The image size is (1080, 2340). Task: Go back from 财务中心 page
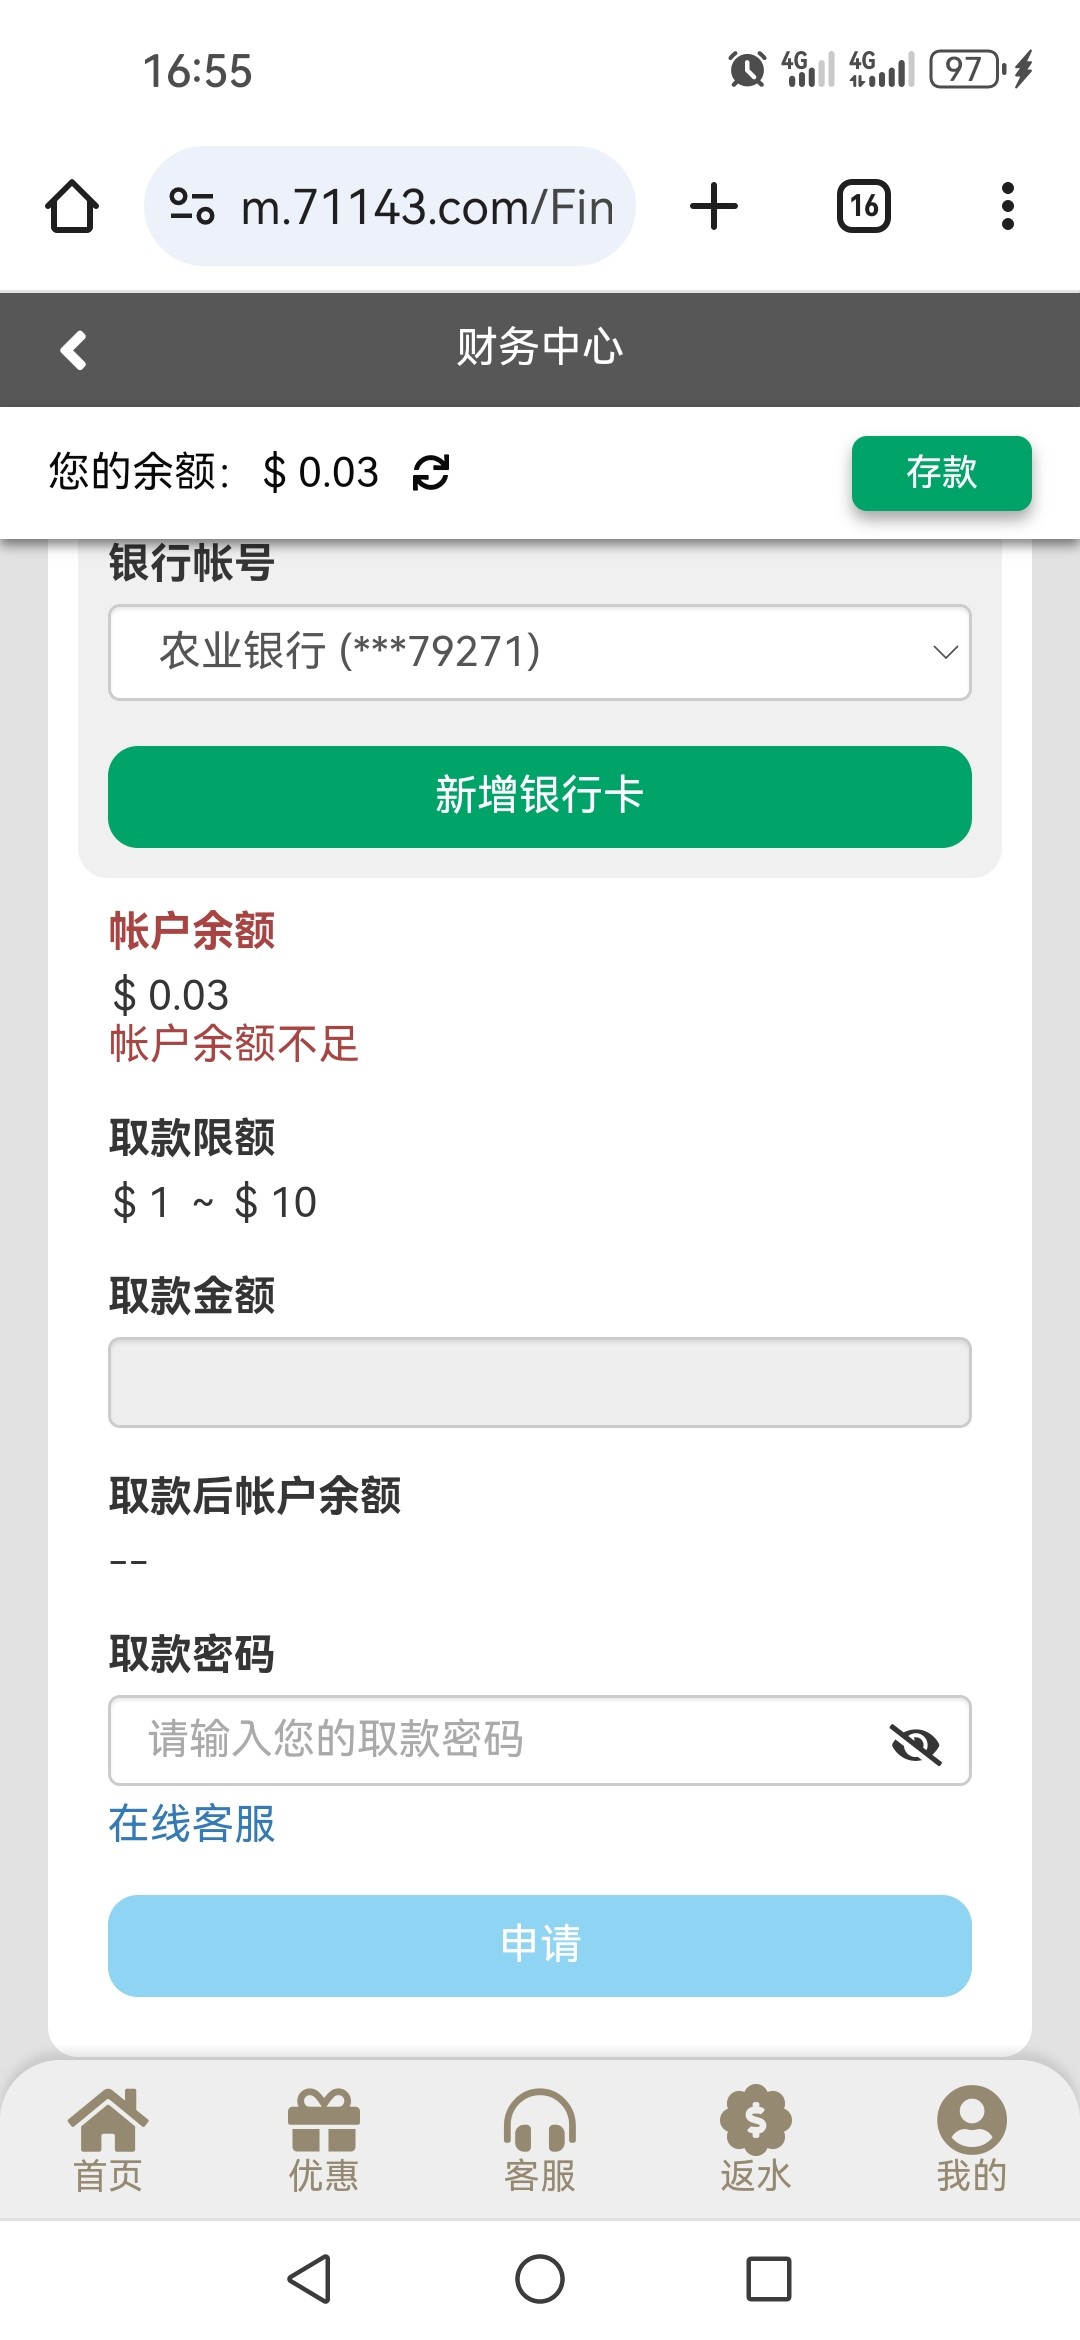tap(74, 350)
